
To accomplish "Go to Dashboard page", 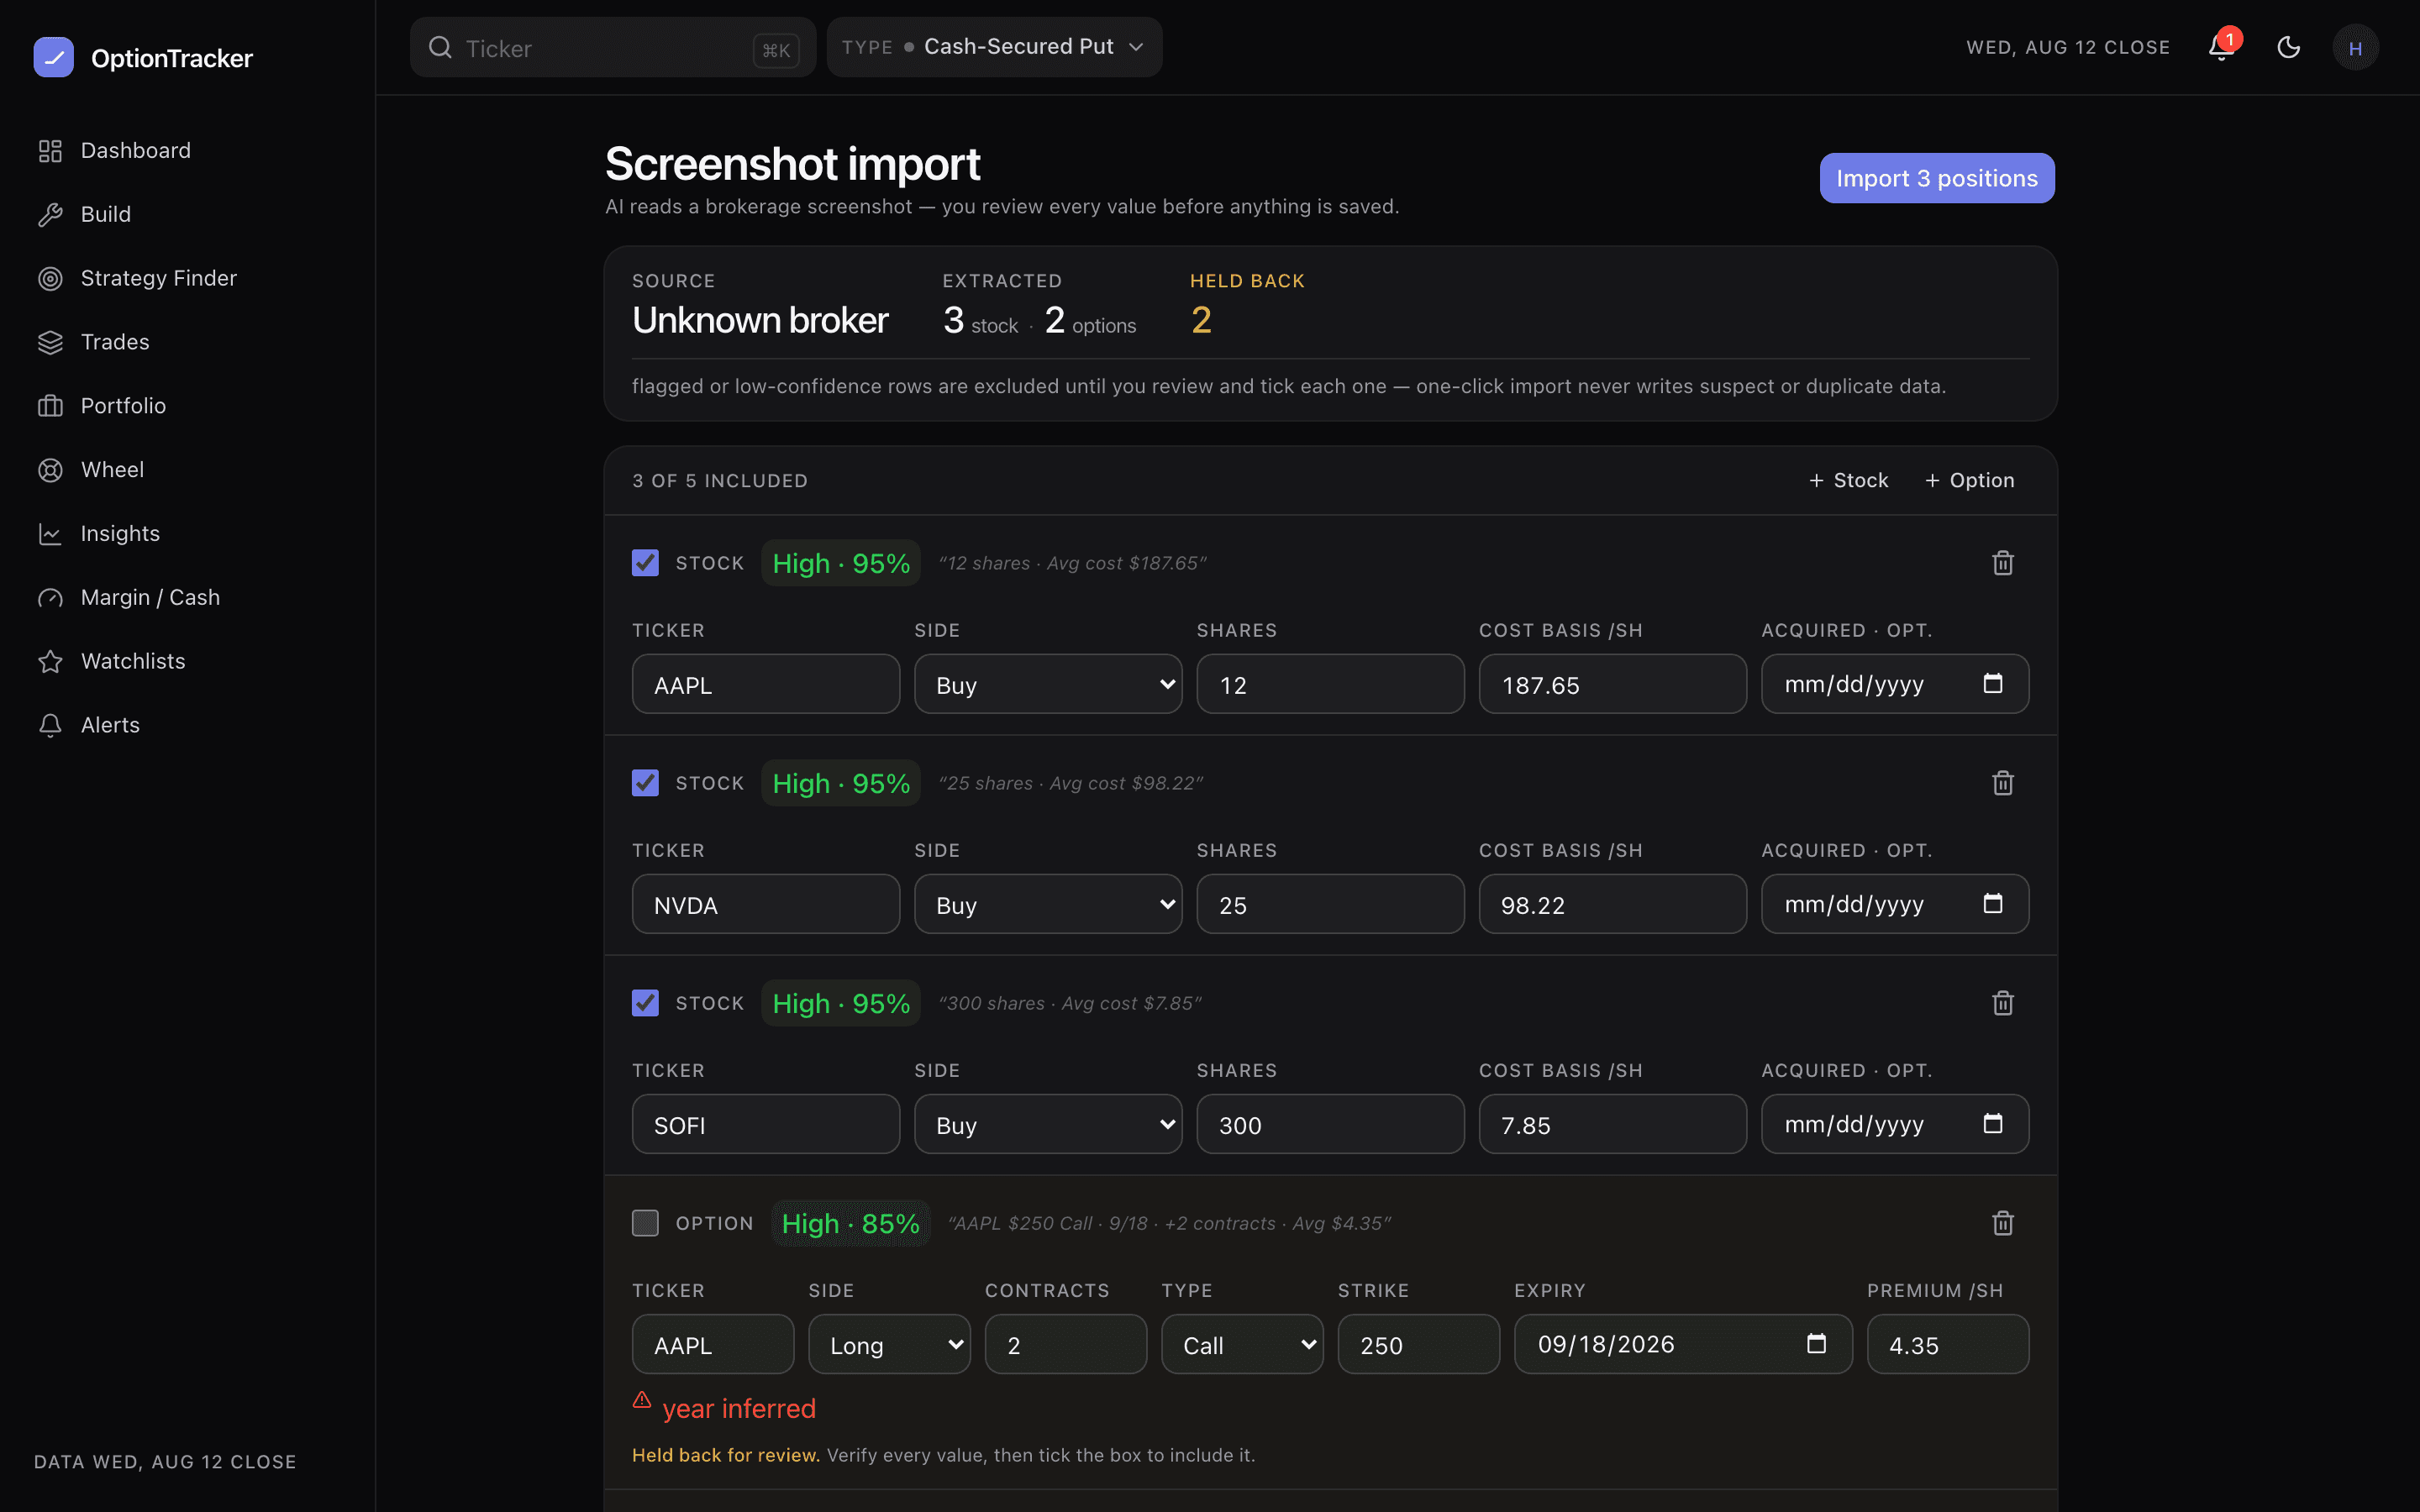I will tap(135, 151).
